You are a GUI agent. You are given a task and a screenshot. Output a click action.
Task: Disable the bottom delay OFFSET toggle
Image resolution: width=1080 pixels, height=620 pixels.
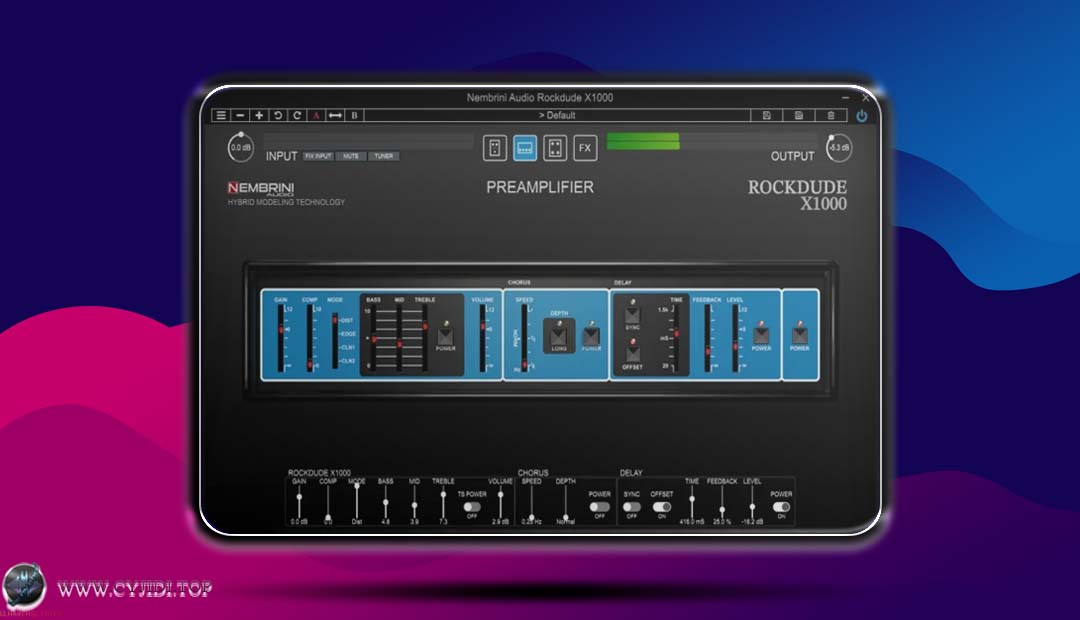[662, 507]
